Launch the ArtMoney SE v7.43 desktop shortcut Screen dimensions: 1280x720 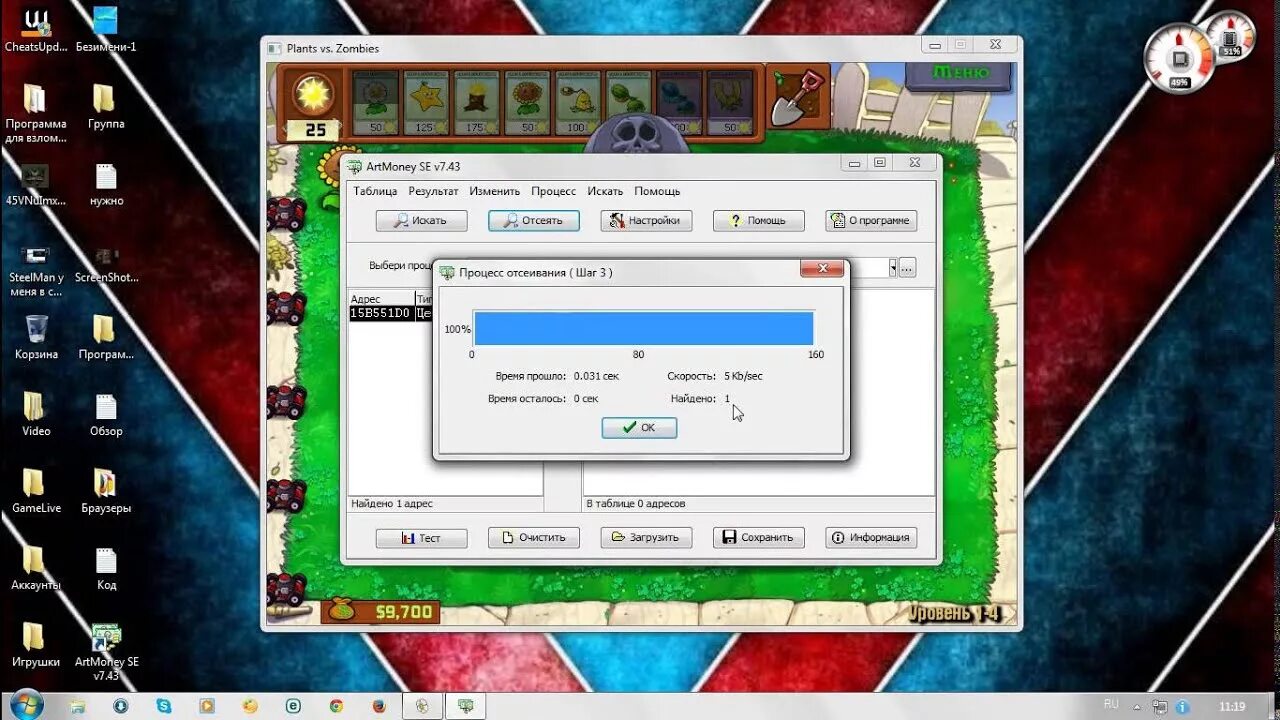pyautogui.click(x=106, y=652)
